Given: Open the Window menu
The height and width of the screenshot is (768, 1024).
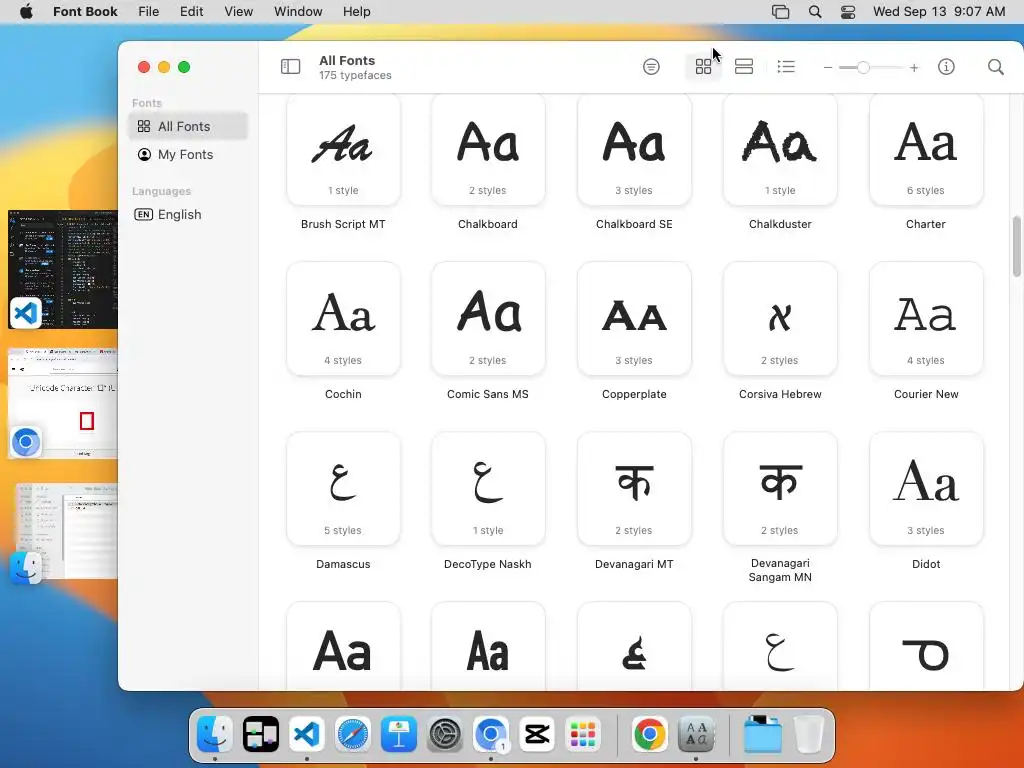Looking at the screenshot, I should click(x=298, y=12).
